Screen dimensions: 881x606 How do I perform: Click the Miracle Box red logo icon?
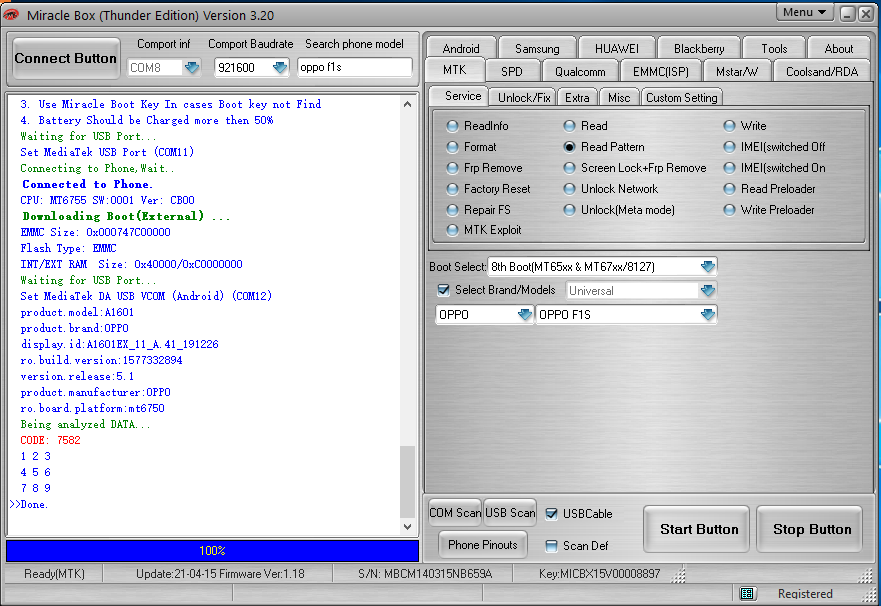11,14
